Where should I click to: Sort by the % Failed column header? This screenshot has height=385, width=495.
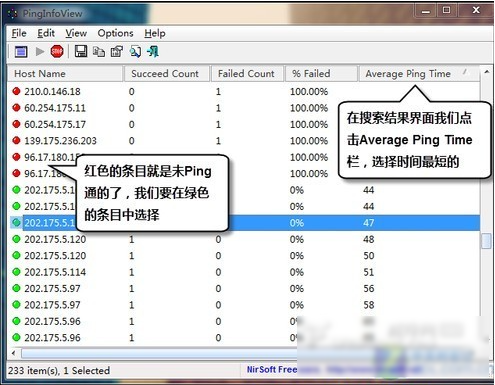tap(321, 74)
